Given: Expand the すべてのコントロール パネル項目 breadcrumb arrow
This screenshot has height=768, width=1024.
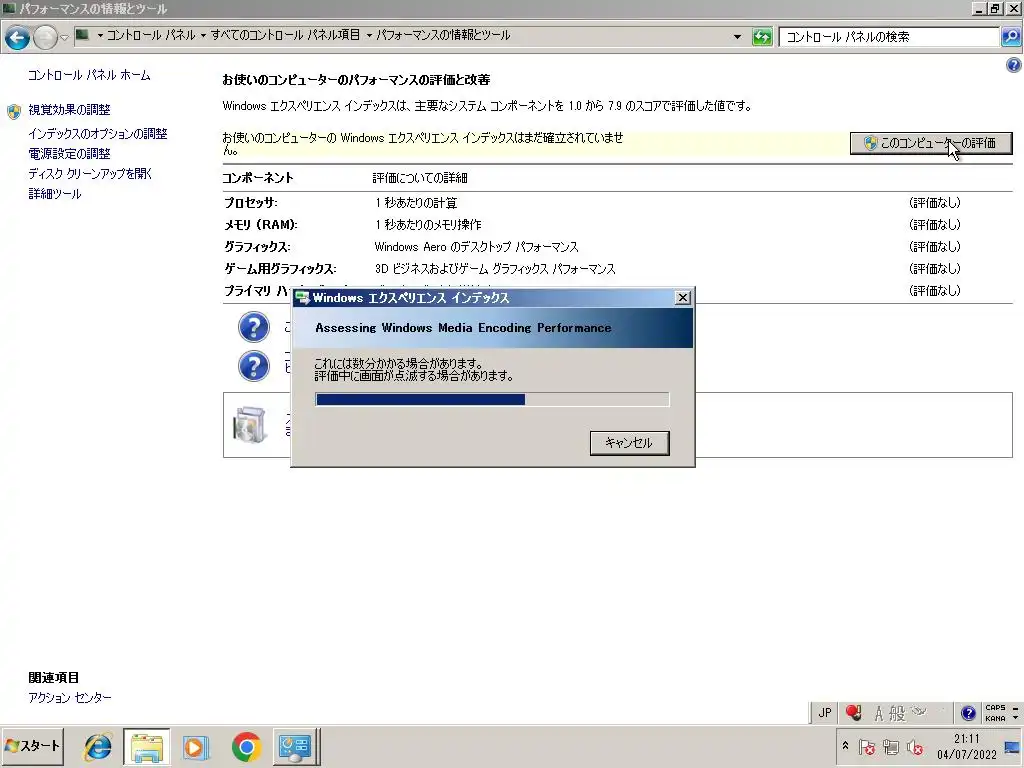Looking at the screenshot, I should tap(203, 35).
